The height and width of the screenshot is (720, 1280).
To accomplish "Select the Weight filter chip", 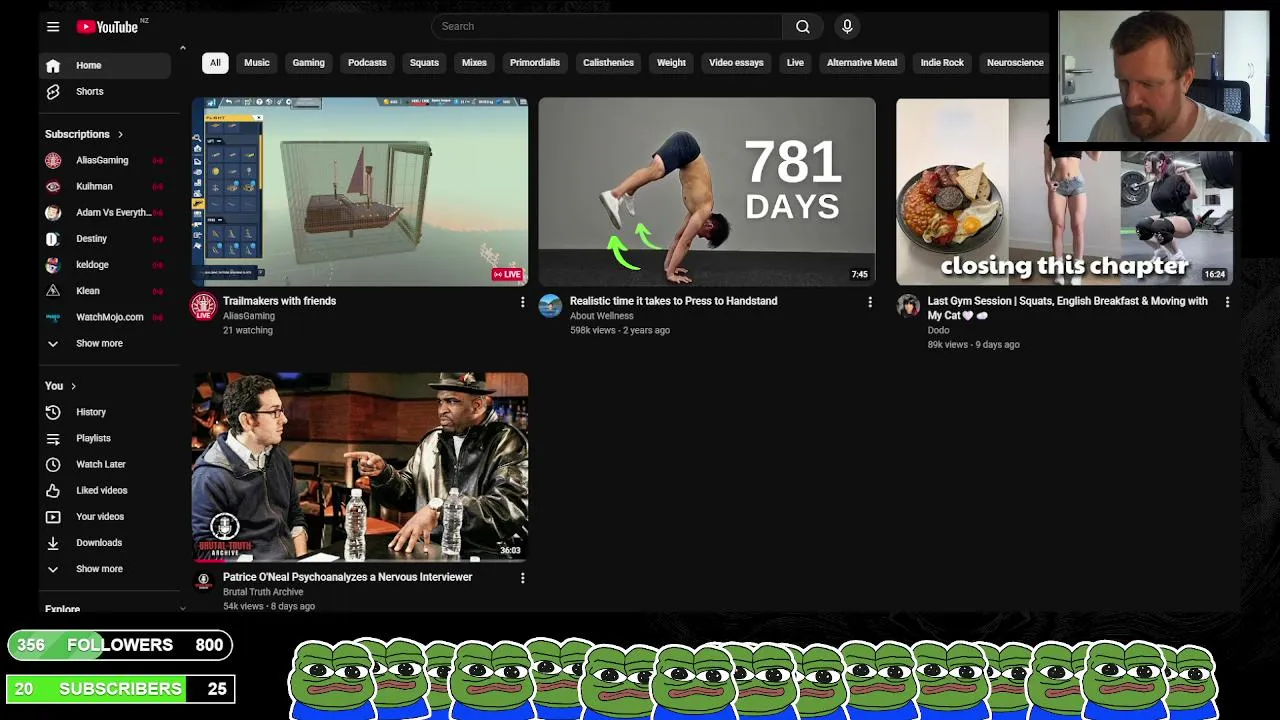I will point(671,62).
